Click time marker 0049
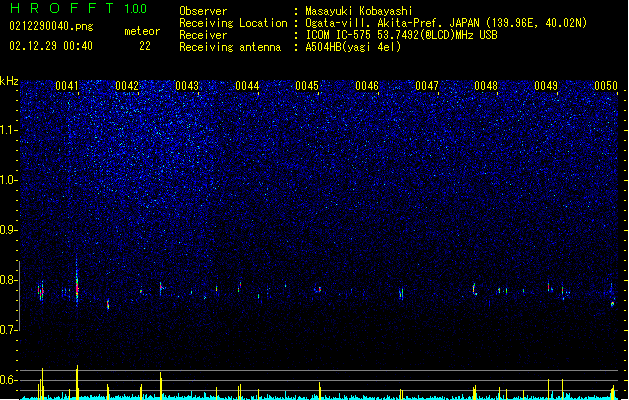The image size is (629, 400). 546,86
